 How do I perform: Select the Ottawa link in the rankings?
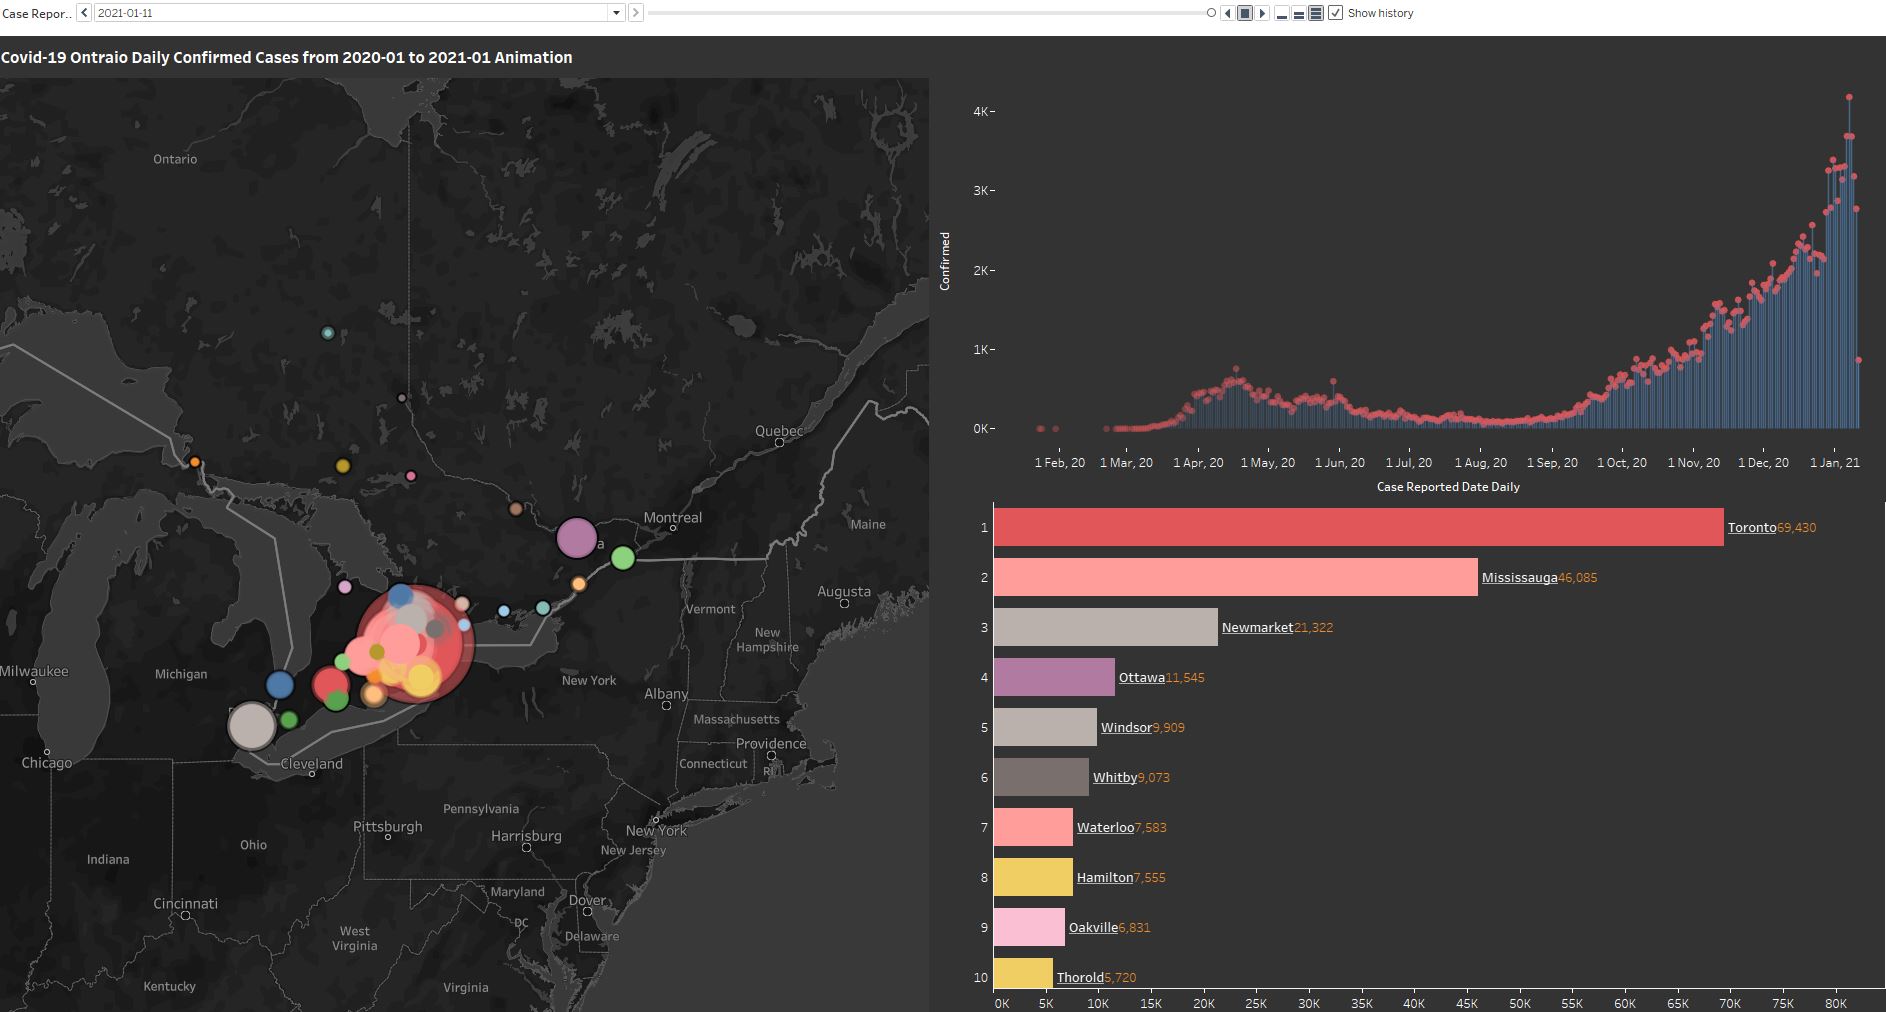click(x=1140, y=677)
